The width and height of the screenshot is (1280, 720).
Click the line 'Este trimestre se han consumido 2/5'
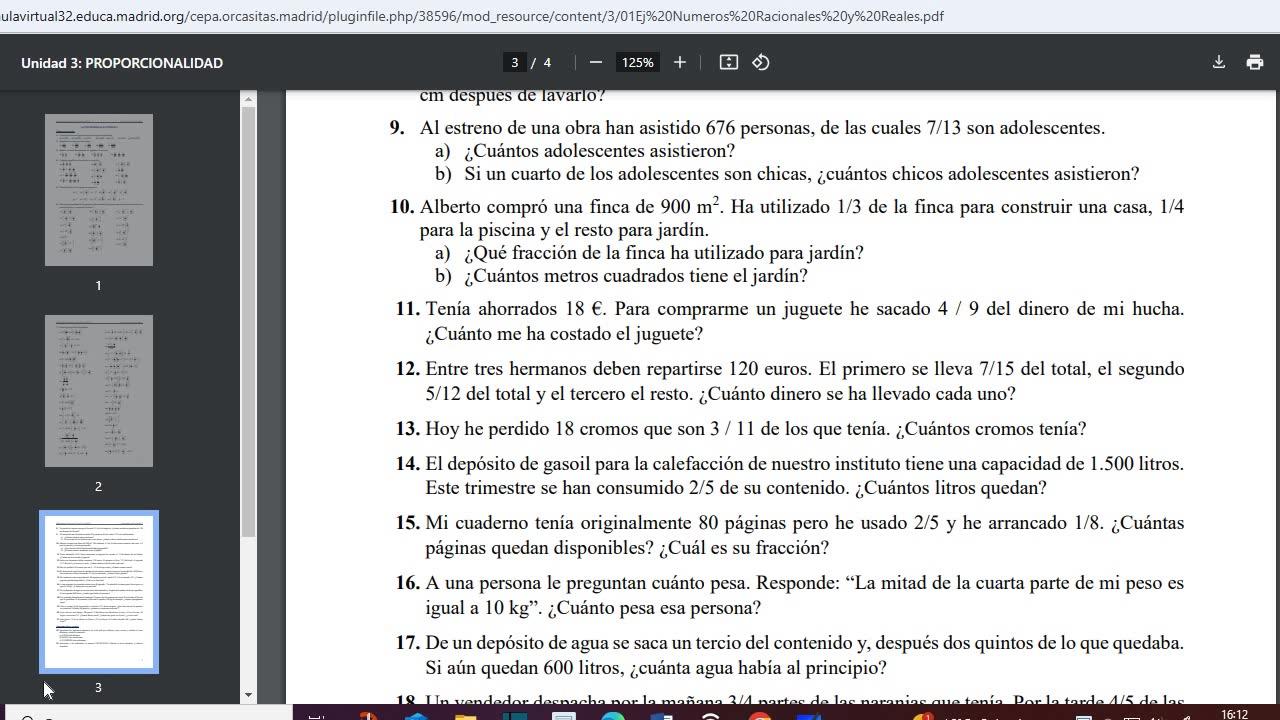pyautogui.click(x=736, y=488)
